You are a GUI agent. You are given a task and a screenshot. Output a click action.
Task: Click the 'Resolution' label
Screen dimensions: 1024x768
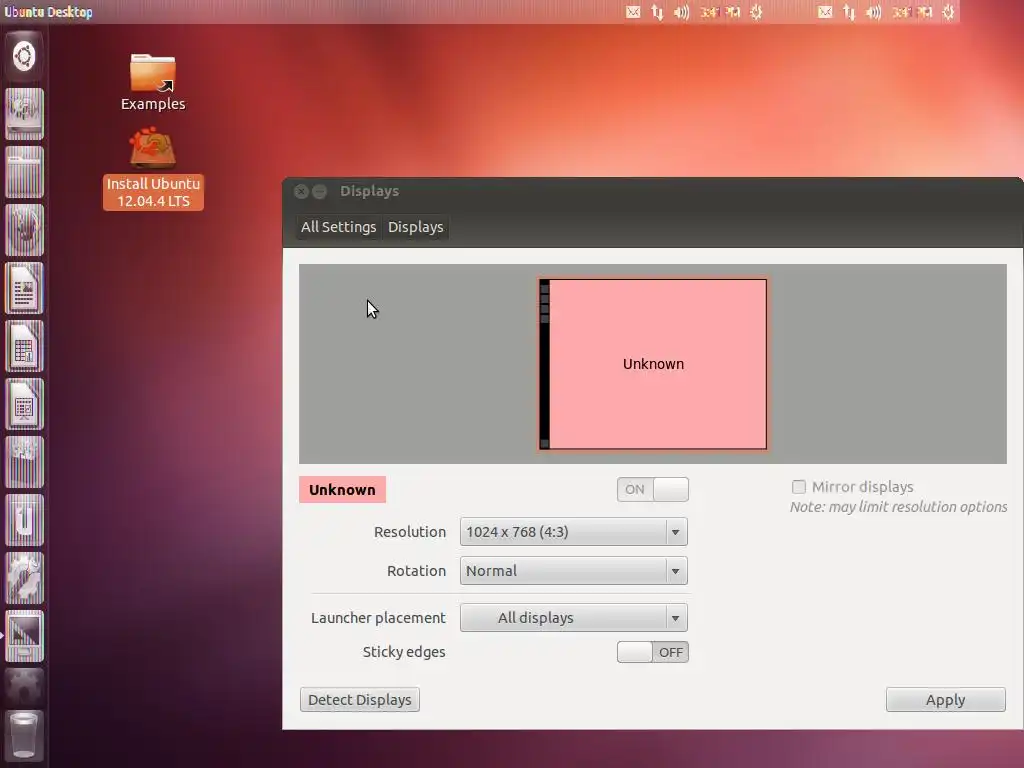(x=410, y=532)
